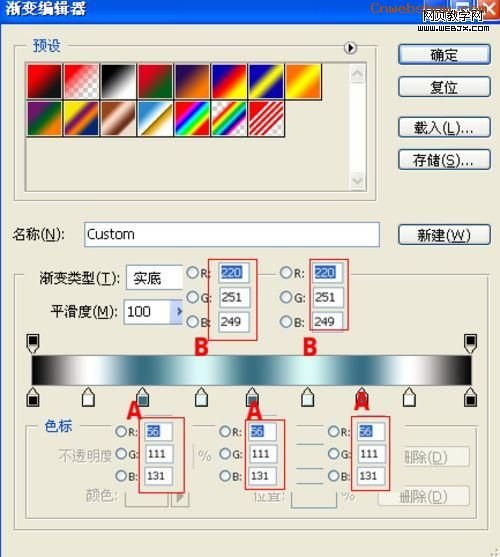
Task: Choose the red diagonal stripes gradient preset
Action: [x=266, y=119]
